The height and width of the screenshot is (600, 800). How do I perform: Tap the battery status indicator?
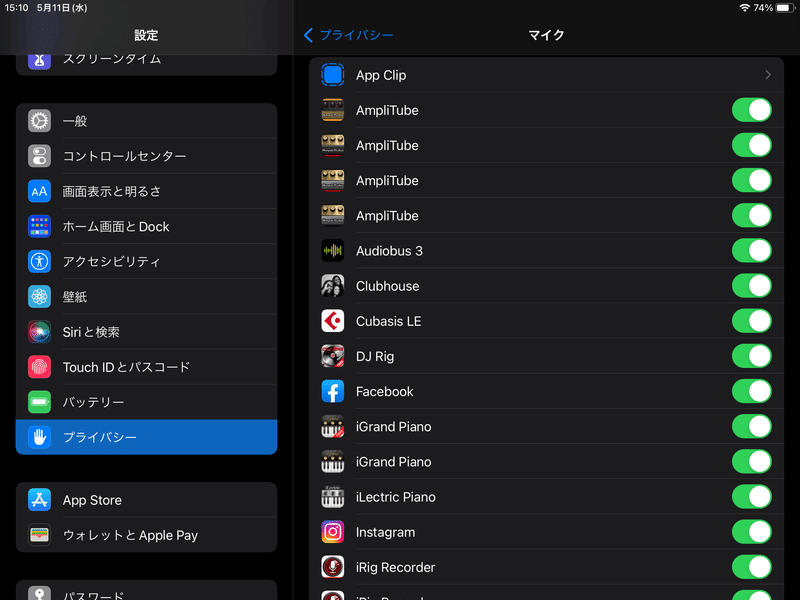(x=785, y=8)
